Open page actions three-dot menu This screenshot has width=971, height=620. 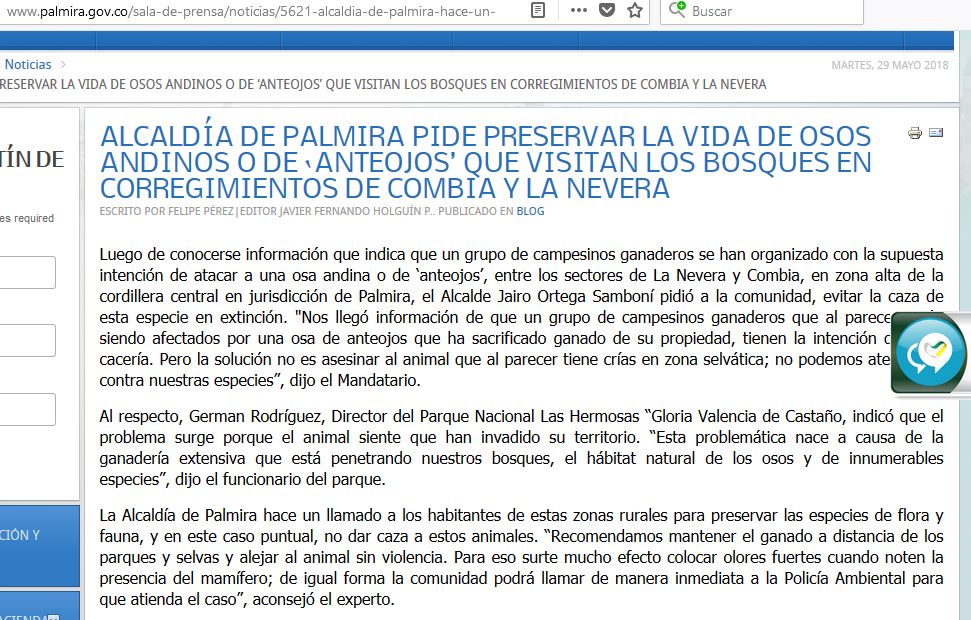578,10
